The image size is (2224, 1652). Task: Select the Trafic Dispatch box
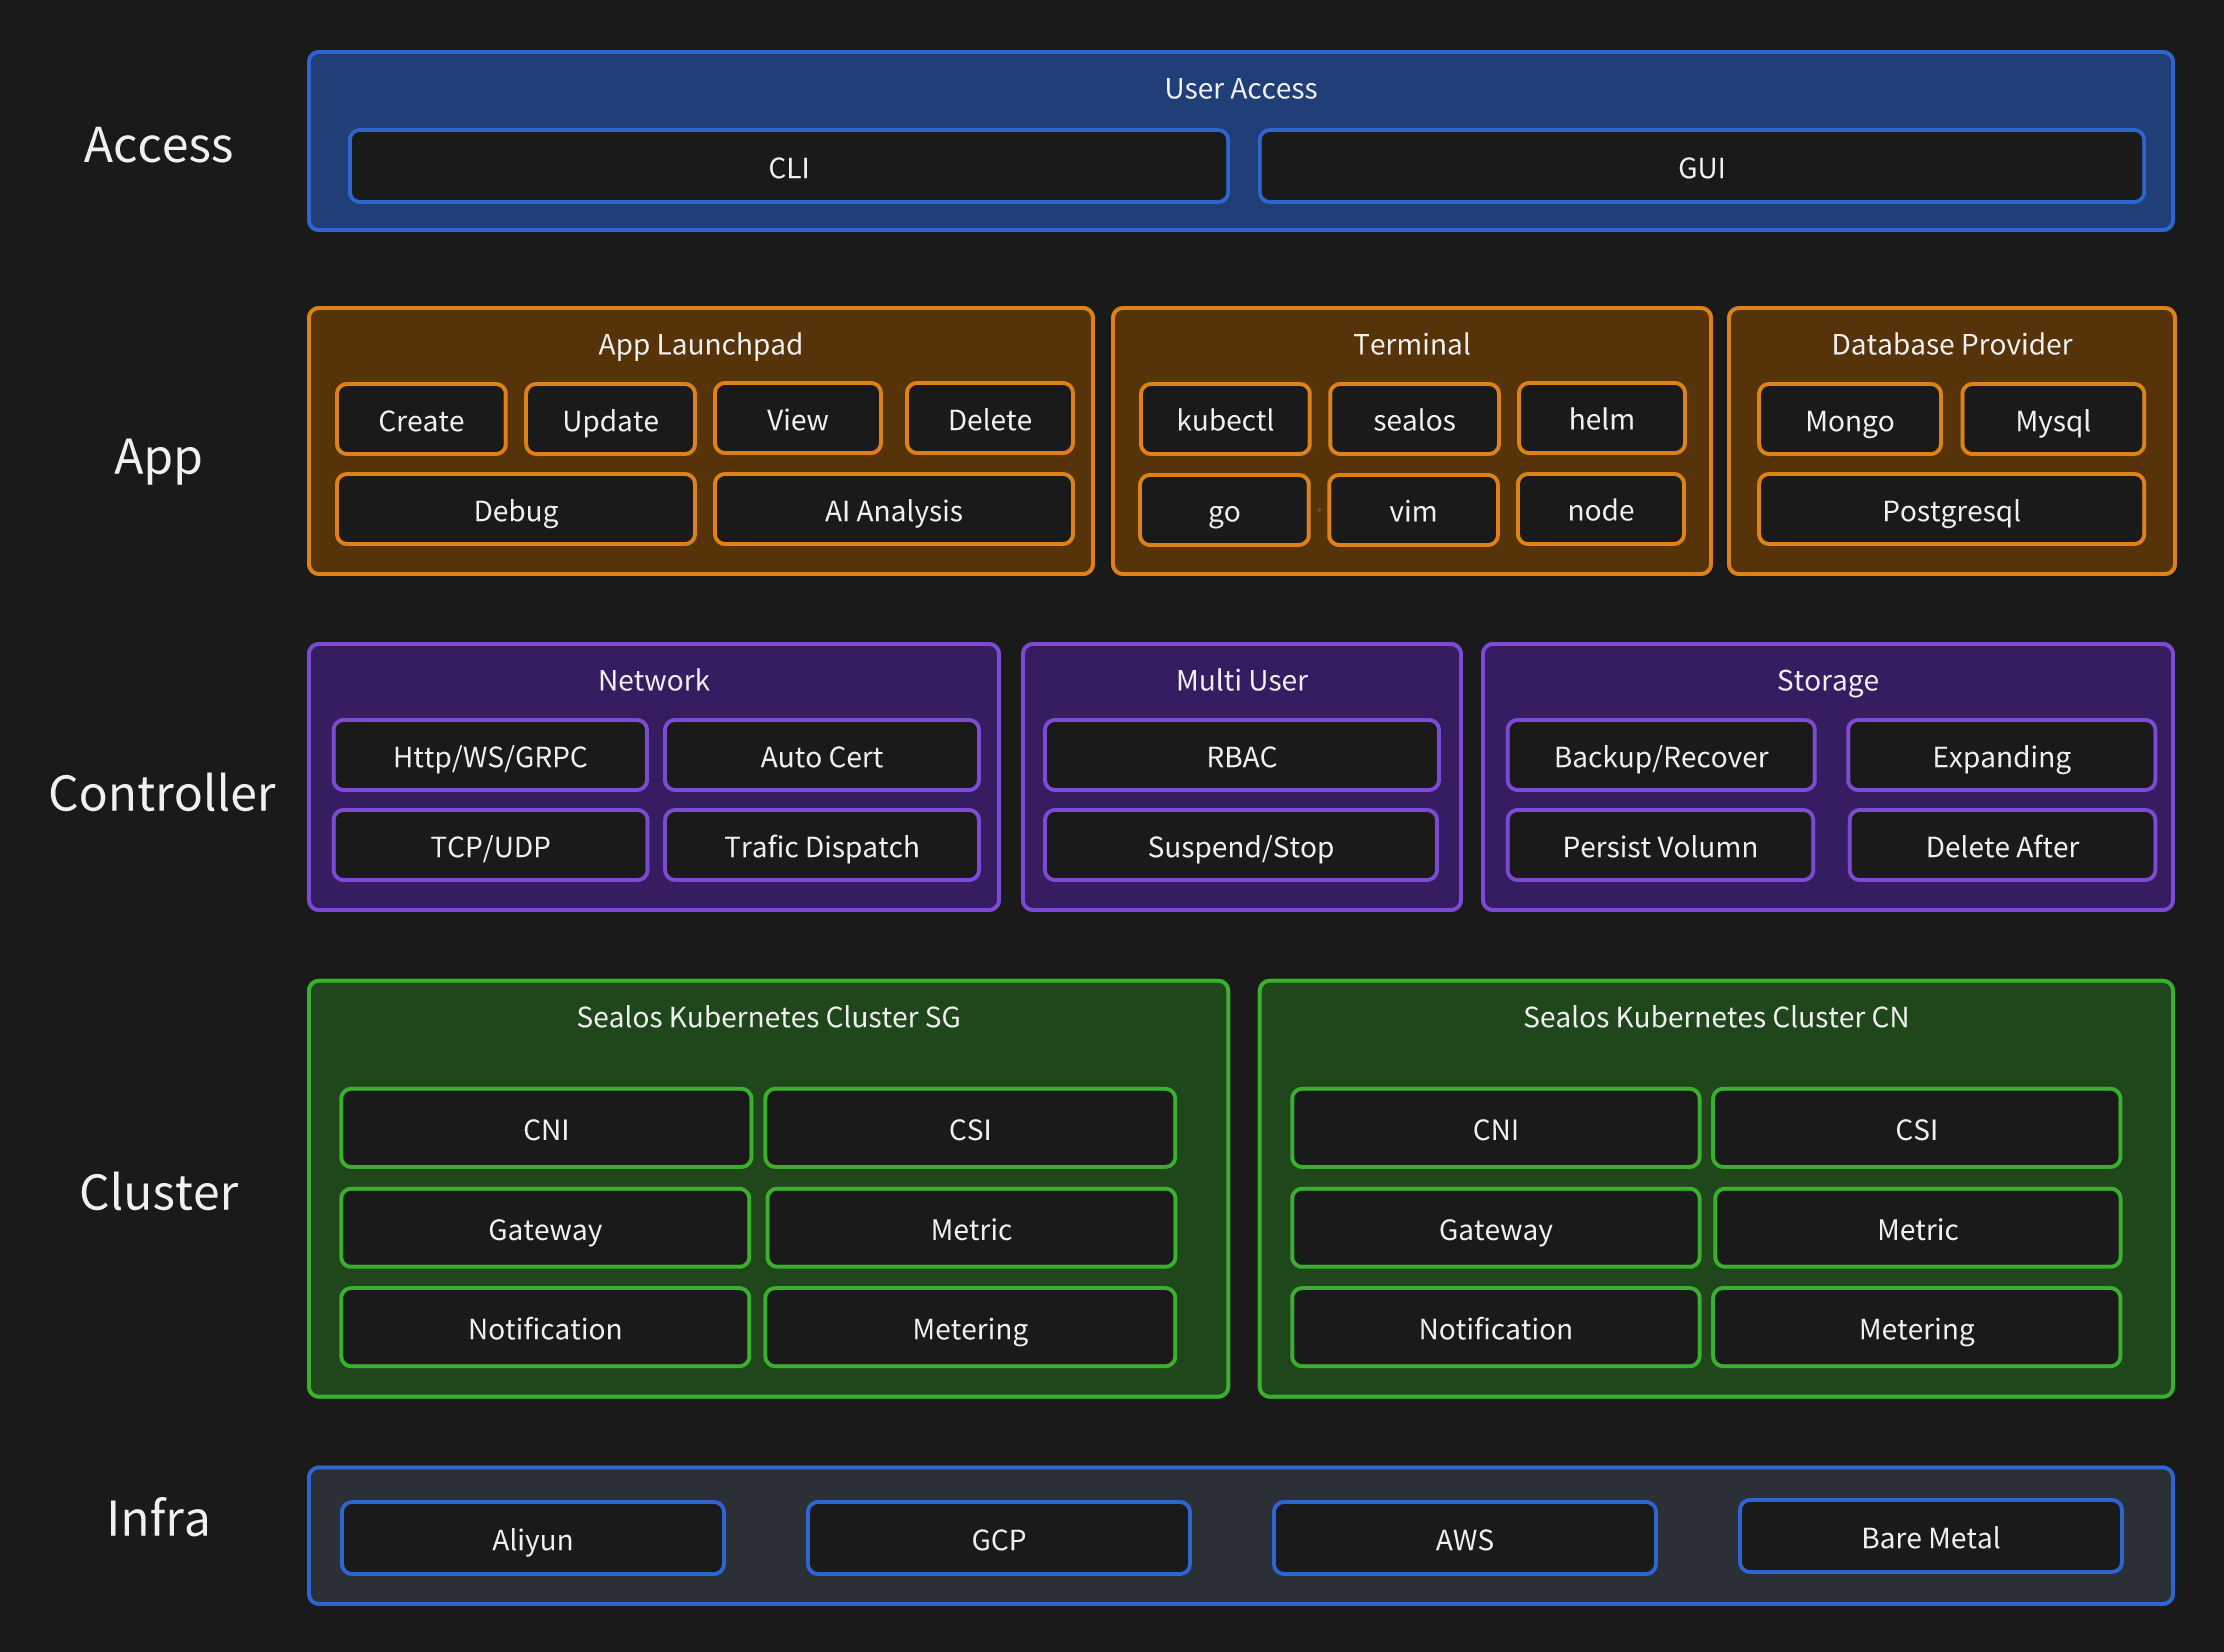pos(821,846)
